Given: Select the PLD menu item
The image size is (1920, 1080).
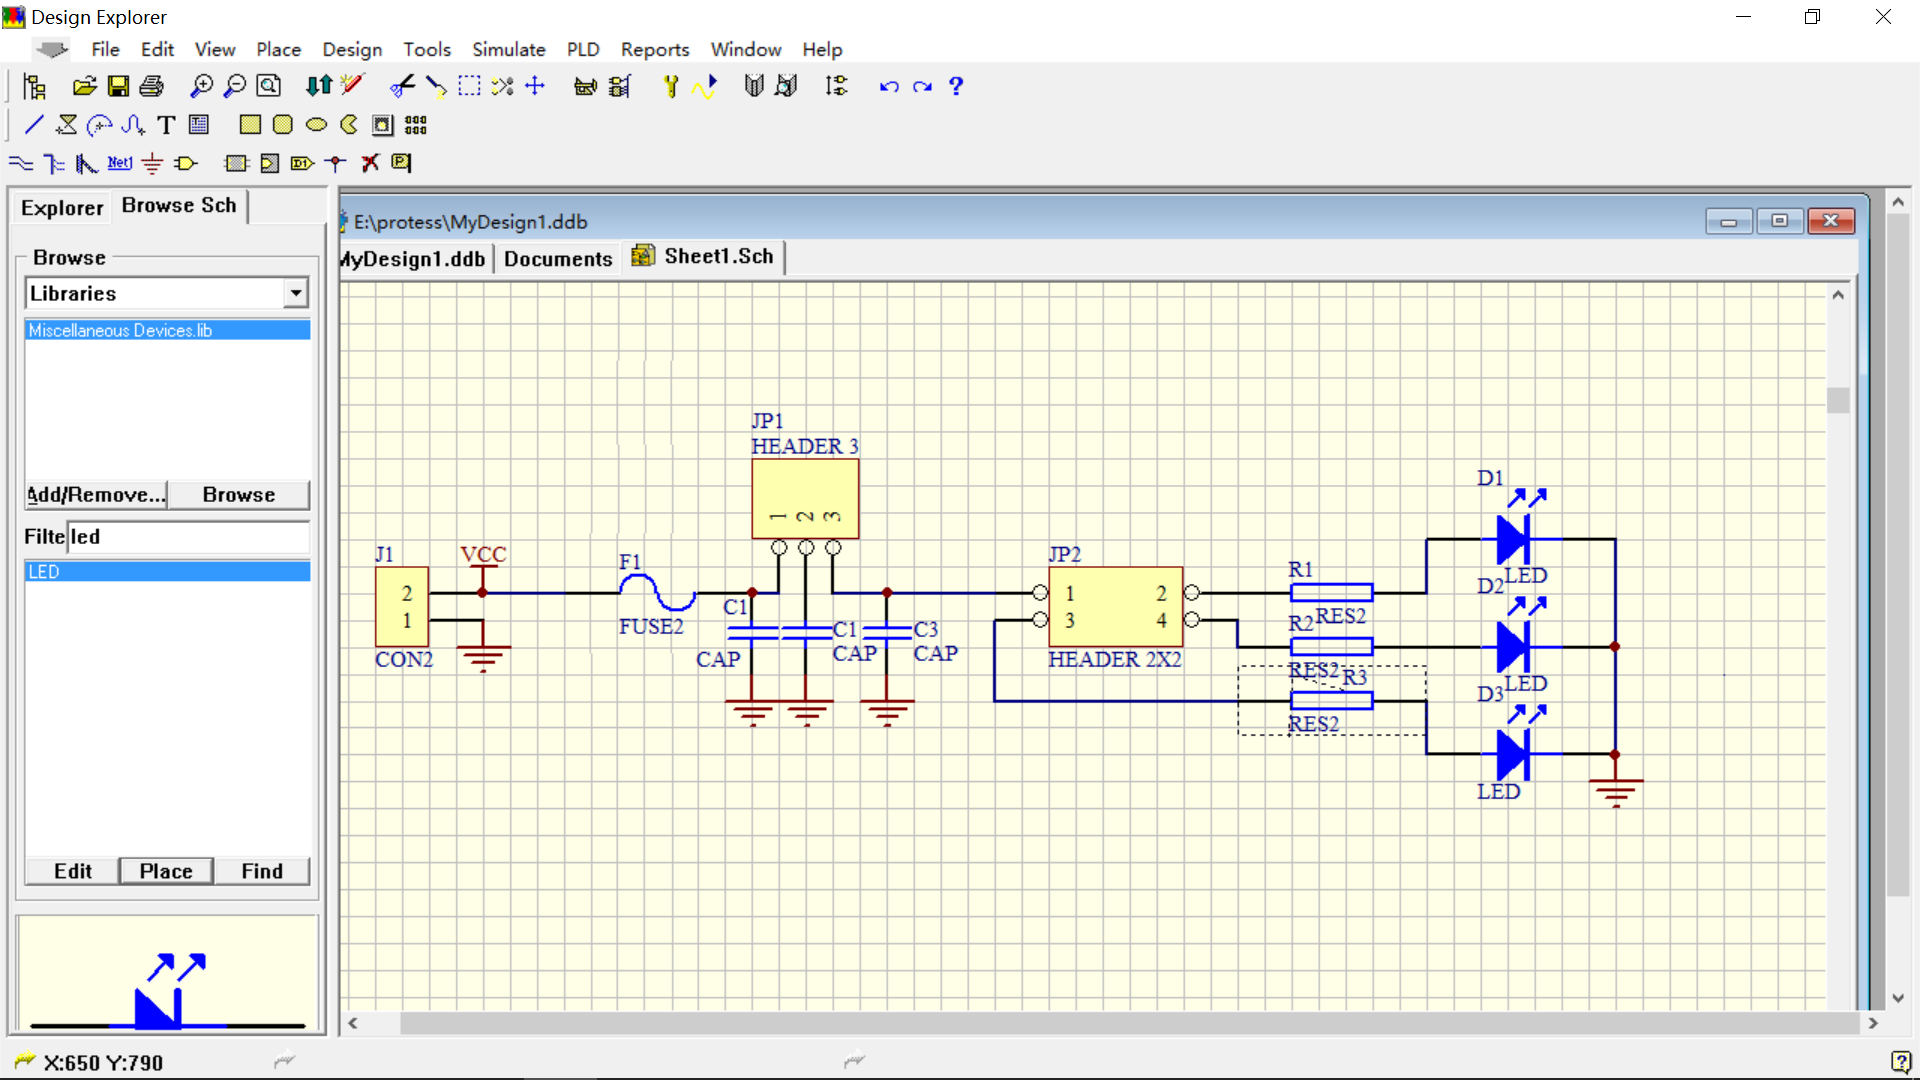Looking at the screenshot, I should click(580, 49).
